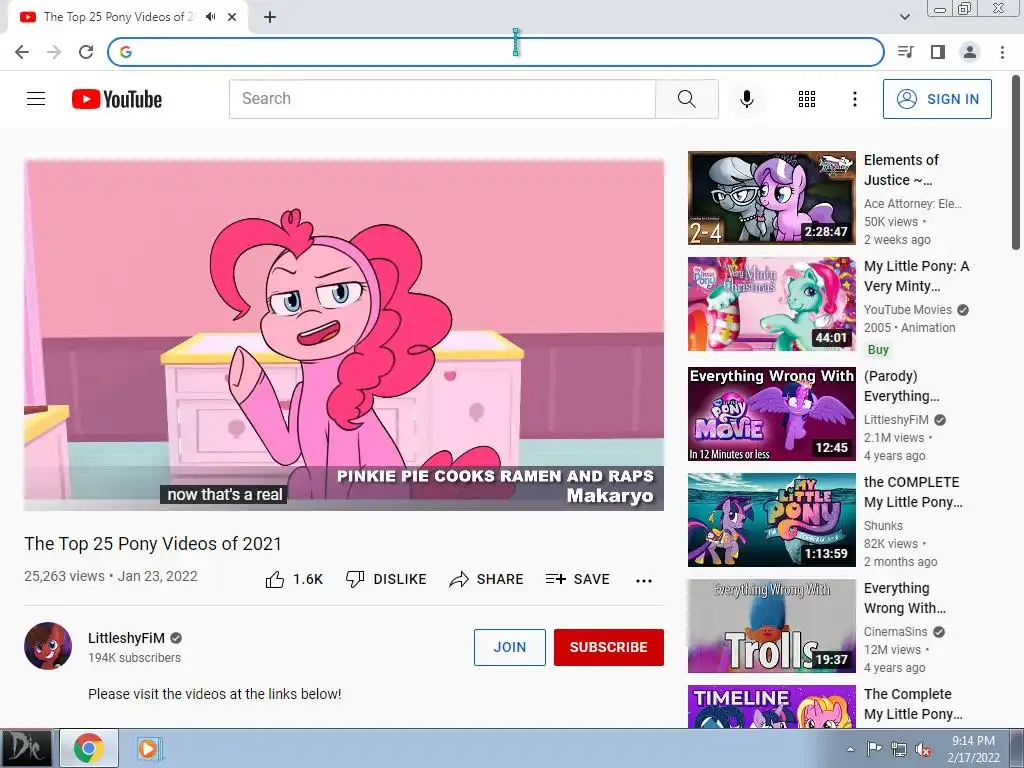Go back with browser back arrow

(x=22, y=52)
